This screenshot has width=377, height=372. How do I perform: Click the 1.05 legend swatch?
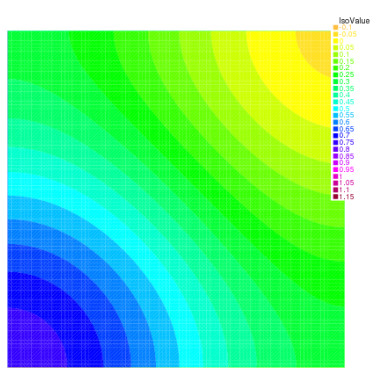[335, 183]
